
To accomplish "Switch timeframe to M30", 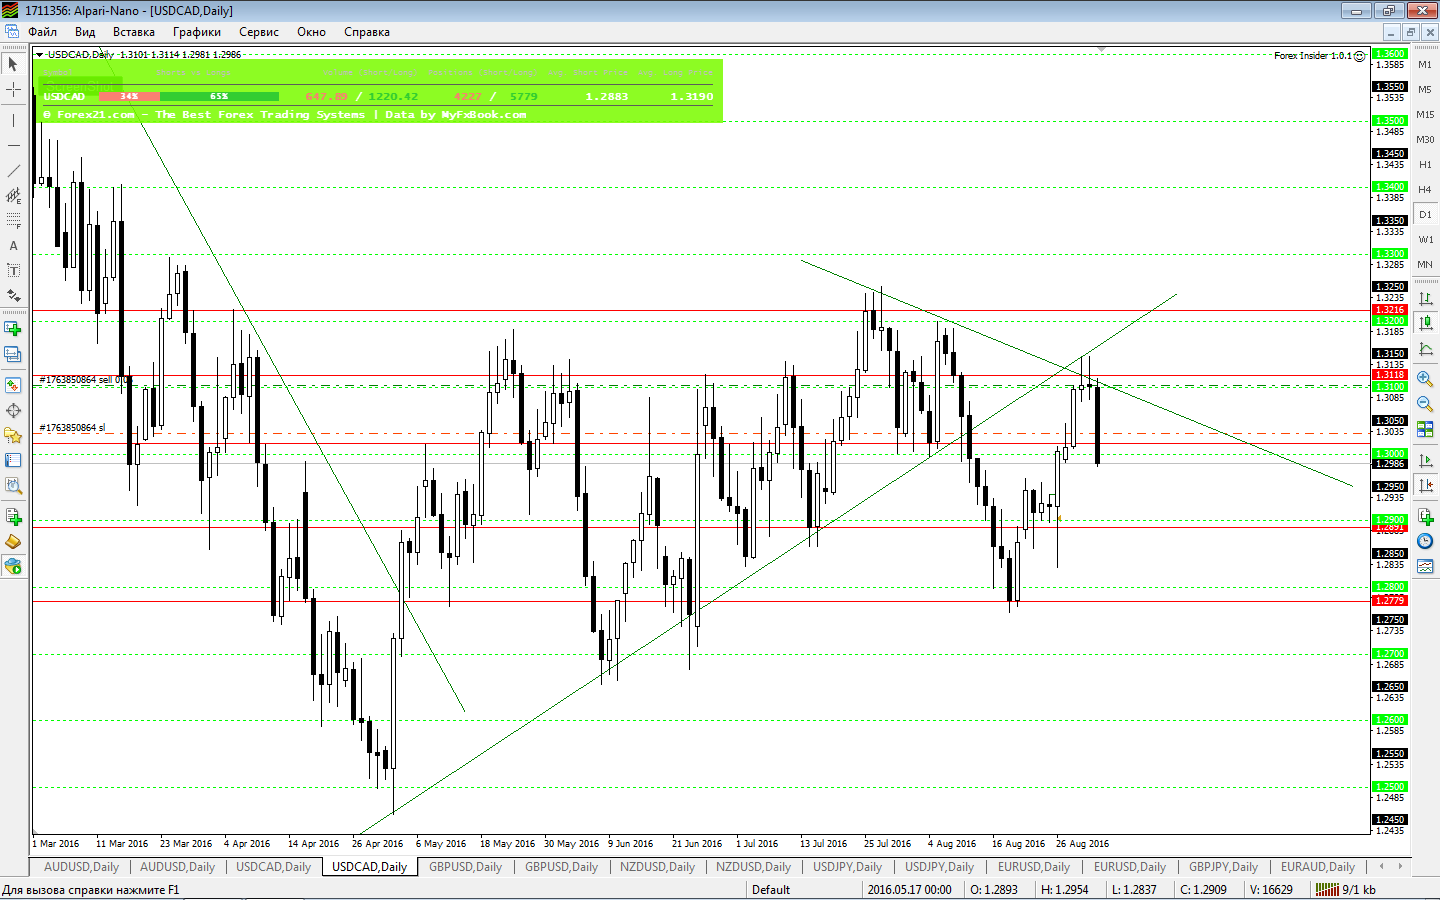I will 1425,139.
